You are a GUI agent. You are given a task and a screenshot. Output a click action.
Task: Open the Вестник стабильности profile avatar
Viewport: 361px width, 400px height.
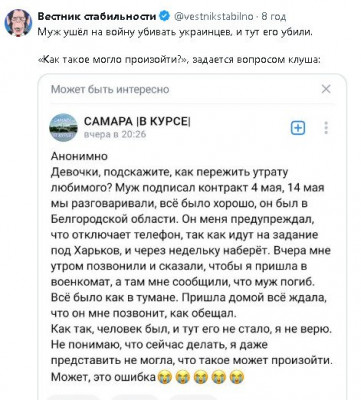click(18, 22)
